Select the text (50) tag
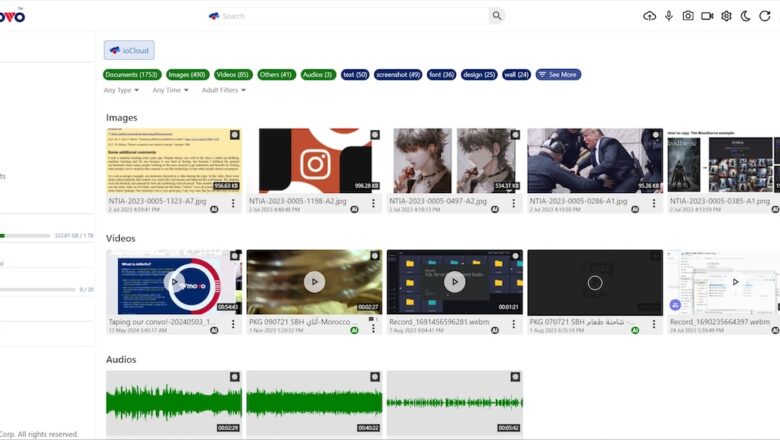 [x=355, y=75]
